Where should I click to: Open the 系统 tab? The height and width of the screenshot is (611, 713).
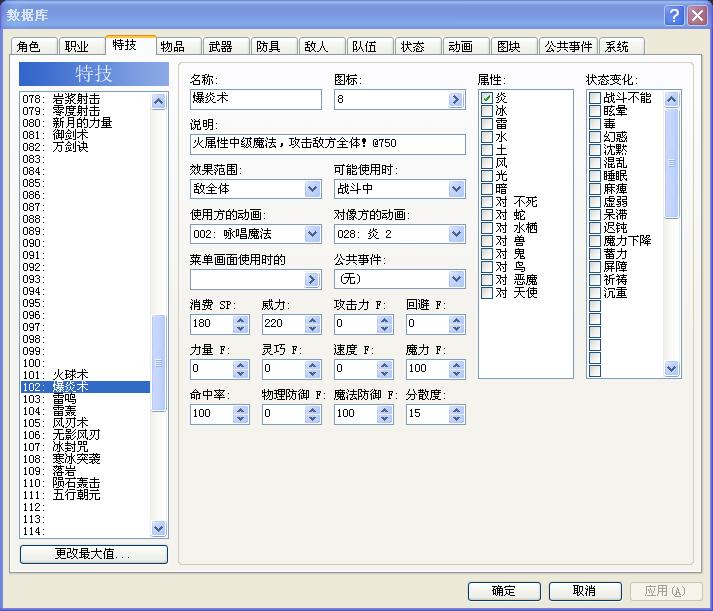pyautogui.click(x=622, y=46)
